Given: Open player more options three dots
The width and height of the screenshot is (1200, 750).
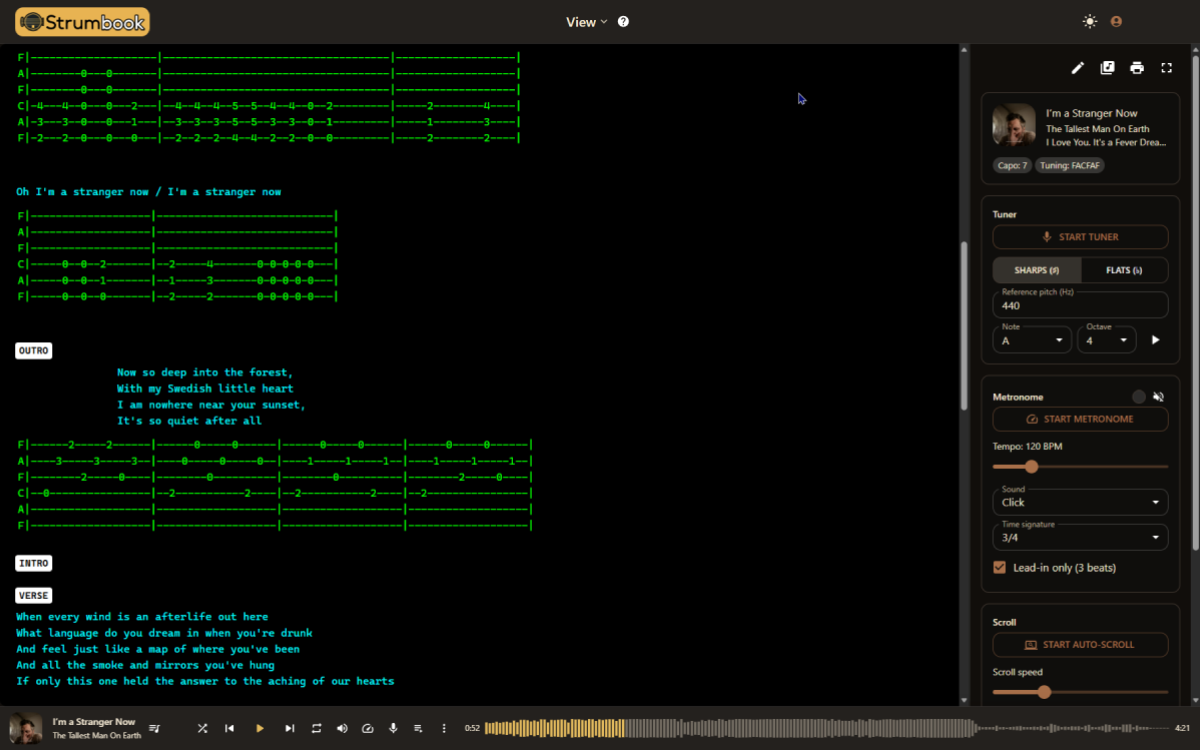Looking at the screenshot, I should [x=444, y=728].
